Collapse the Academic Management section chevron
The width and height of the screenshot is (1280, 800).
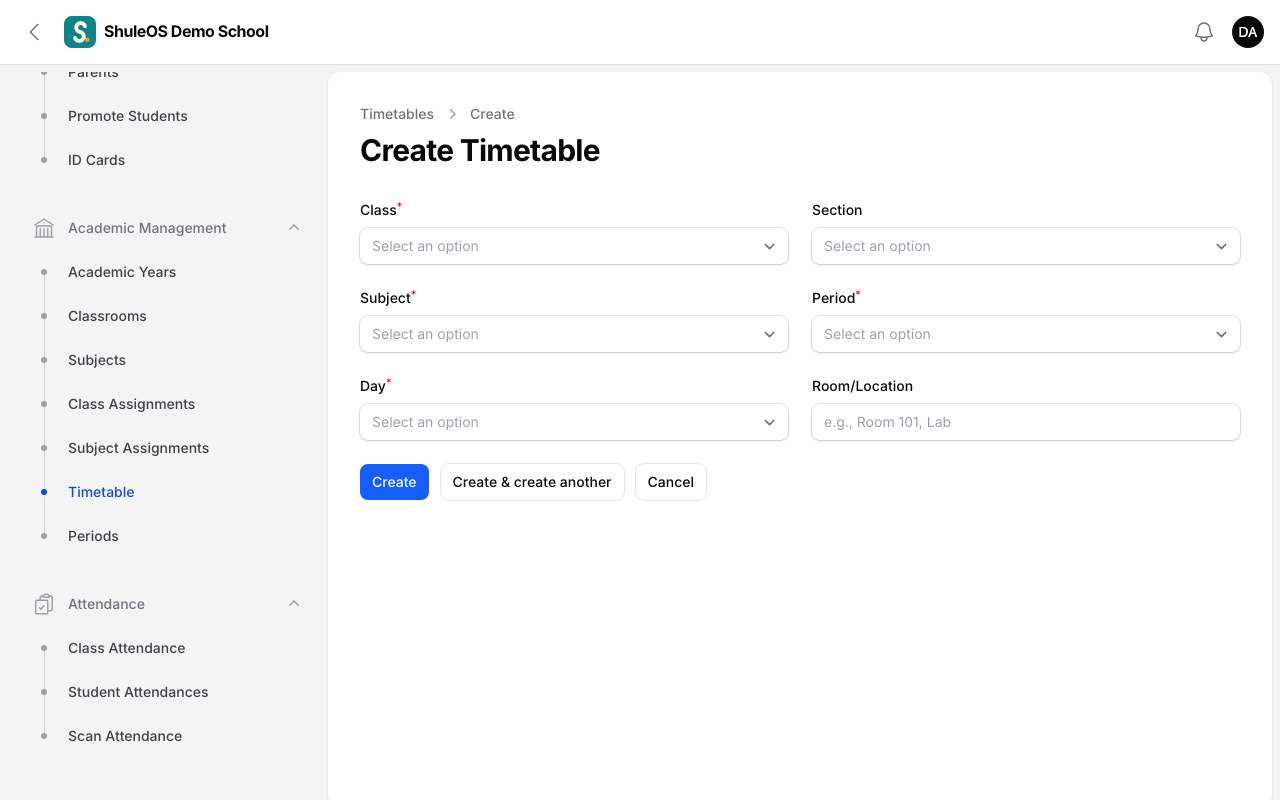294,228
